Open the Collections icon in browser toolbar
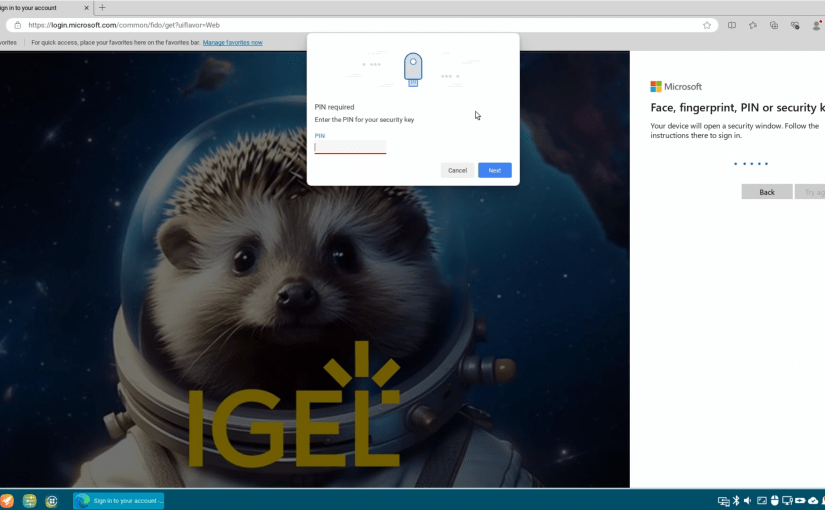Viewport: 825px width, 510px height. tap(774, 25)
